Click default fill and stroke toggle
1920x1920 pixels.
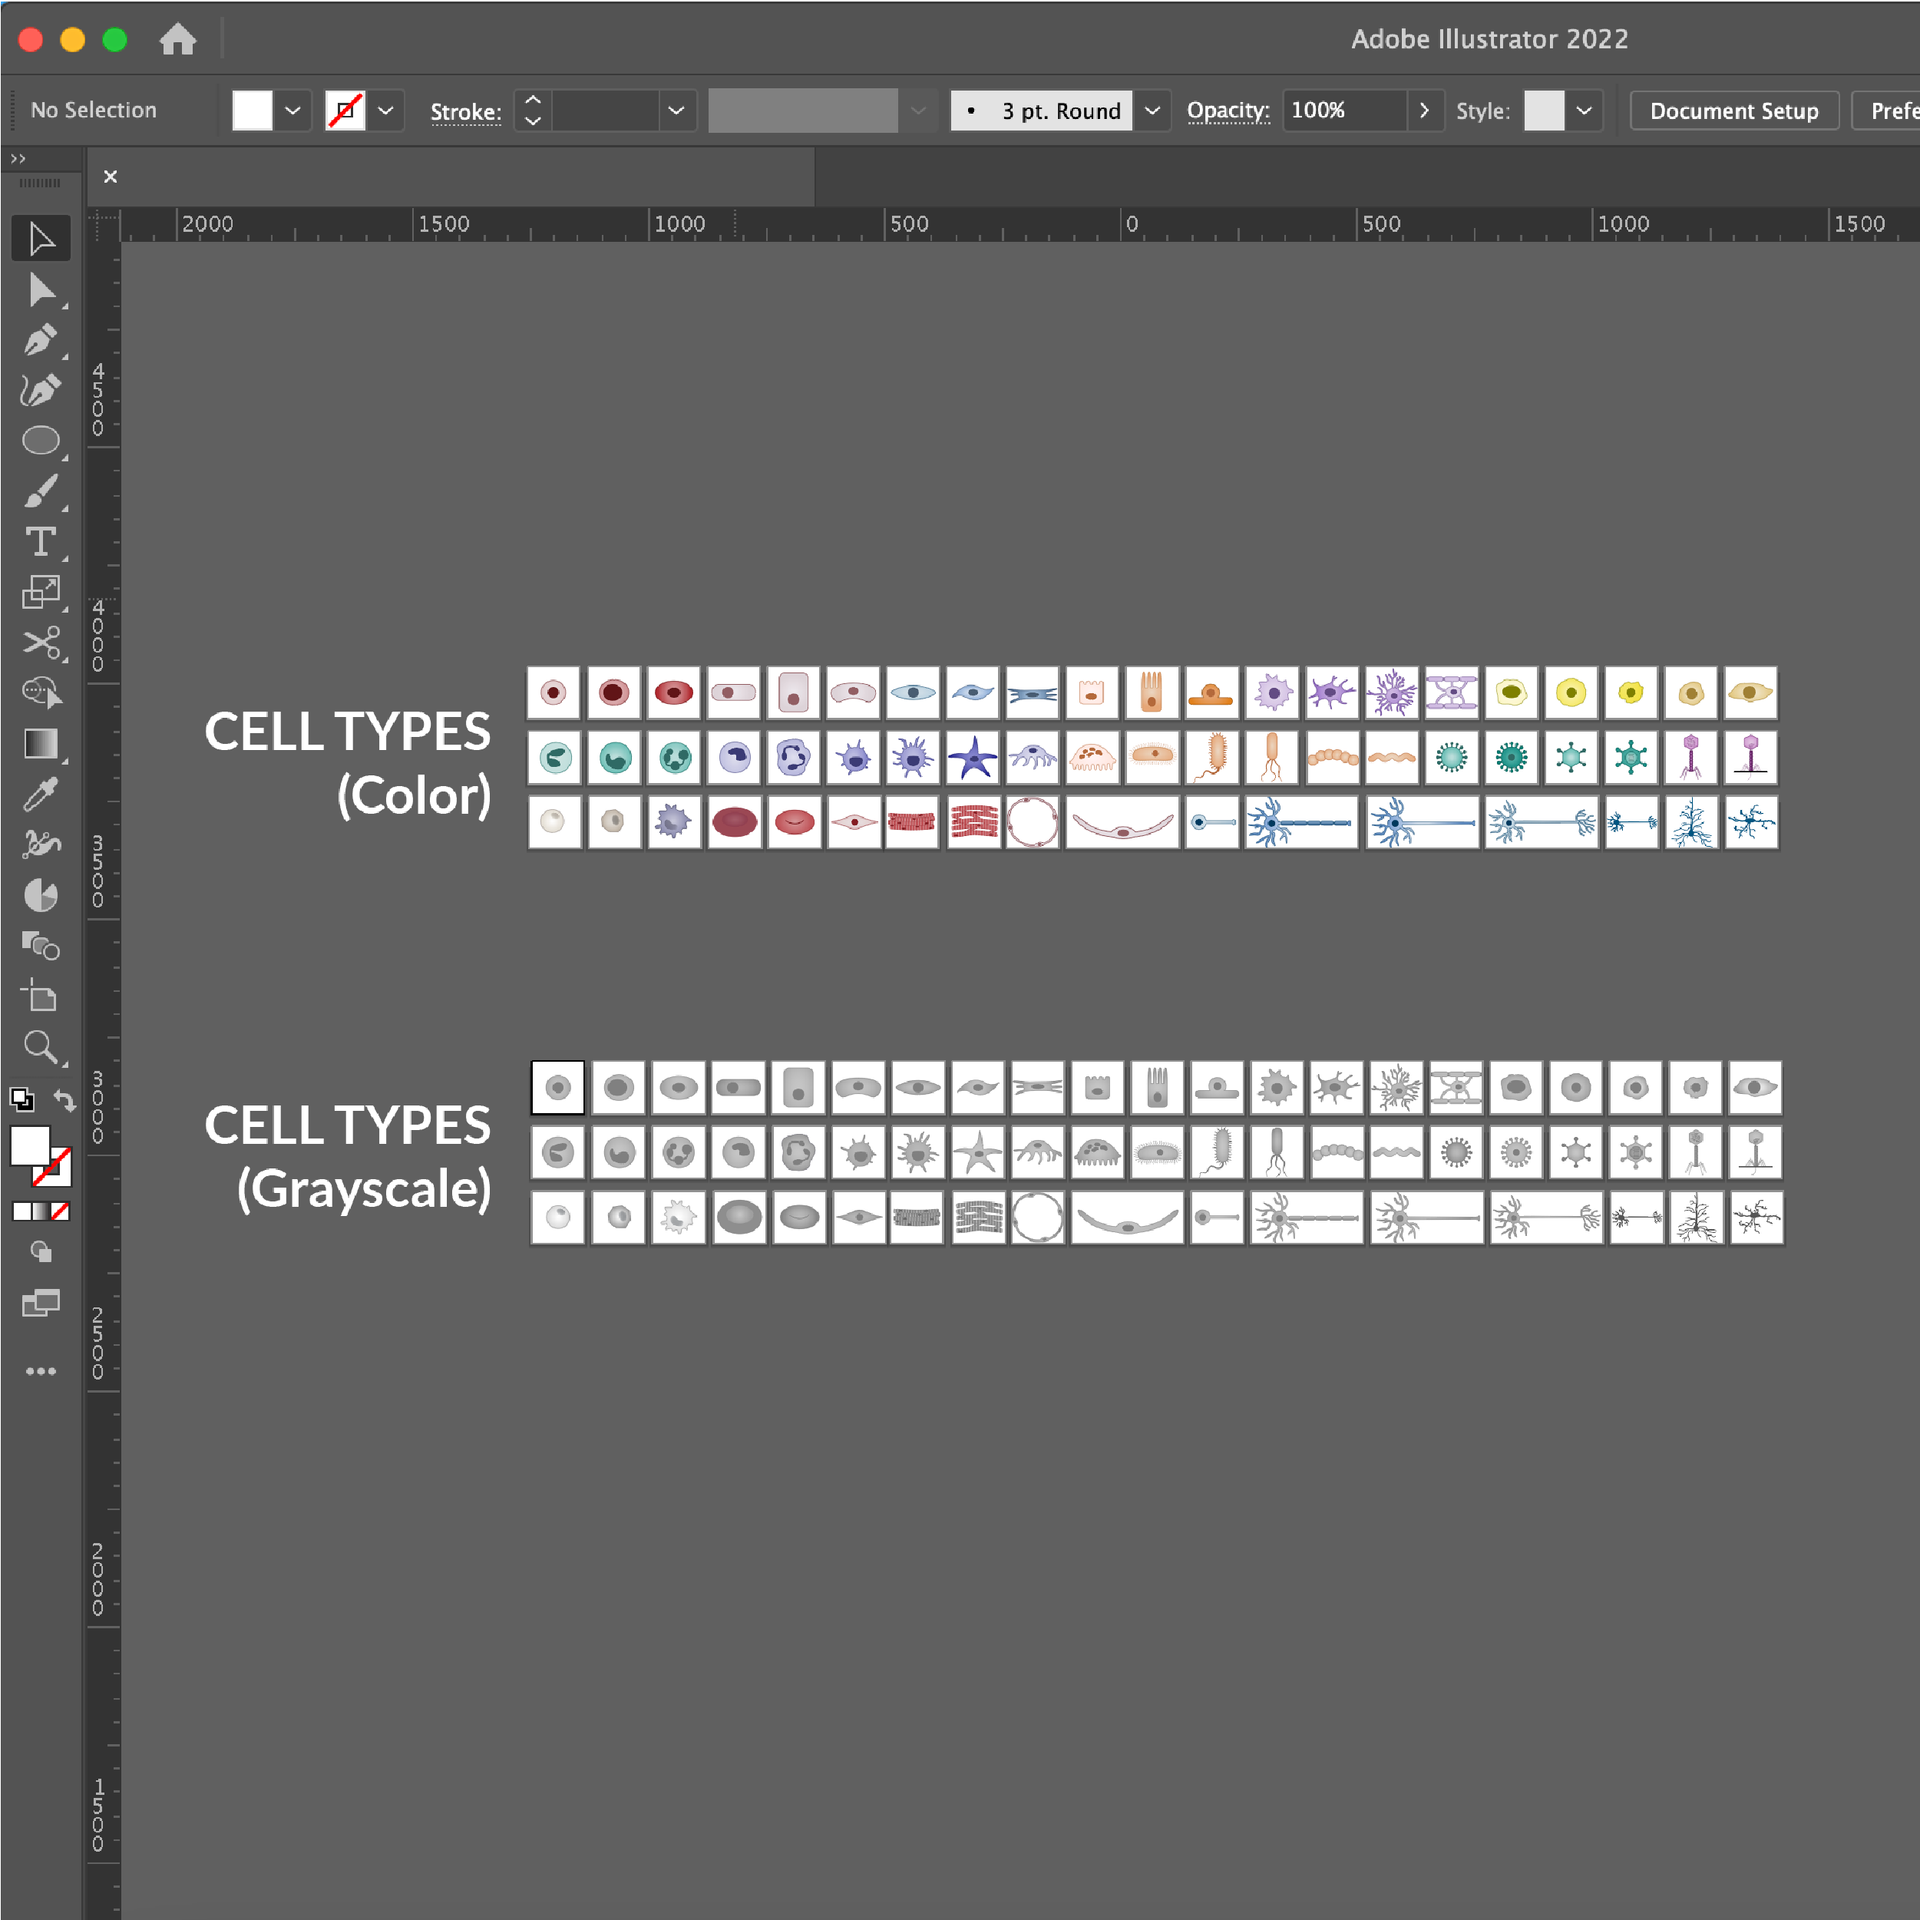click(23, 1099)
